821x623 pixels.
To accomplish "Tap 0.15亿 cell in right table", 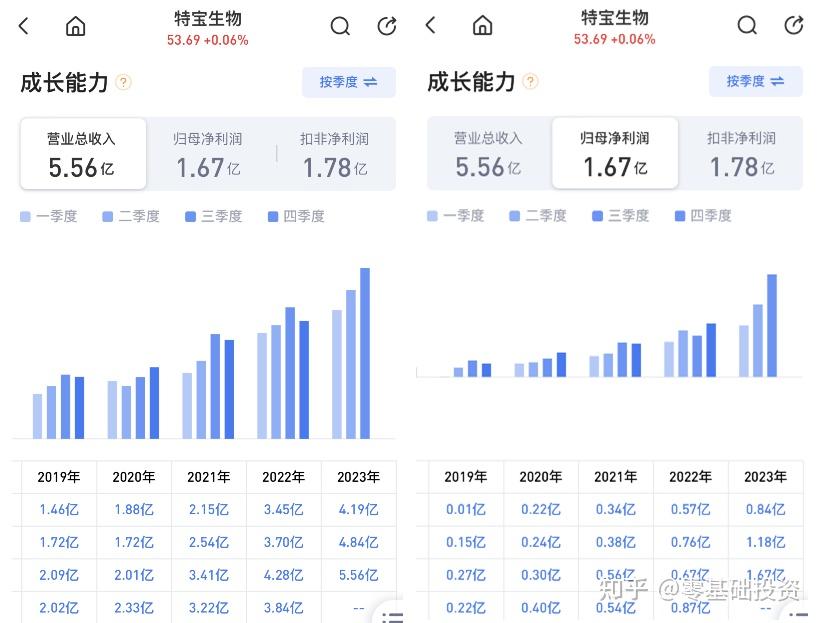I will pos(465,542).
